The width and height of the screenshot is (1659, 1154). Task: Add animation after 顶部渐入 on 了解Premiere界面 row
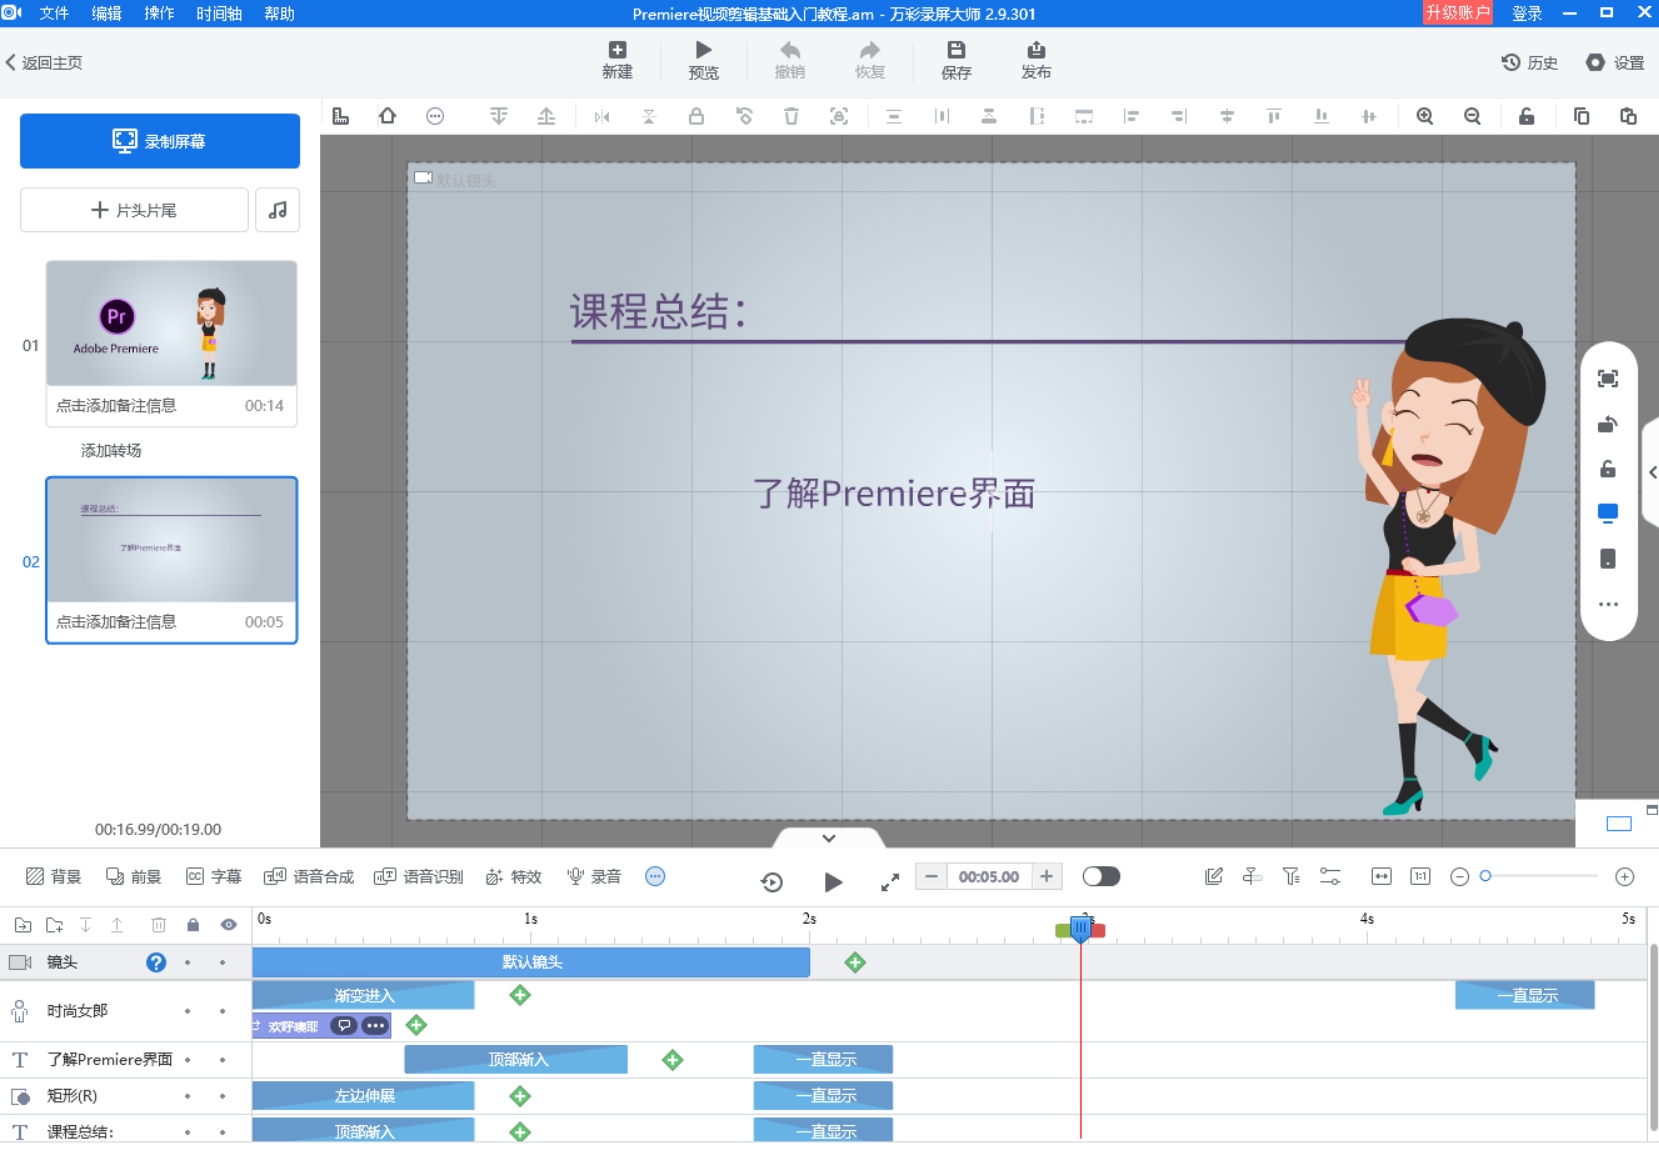pyautogui.click(x=673, y=1060)
